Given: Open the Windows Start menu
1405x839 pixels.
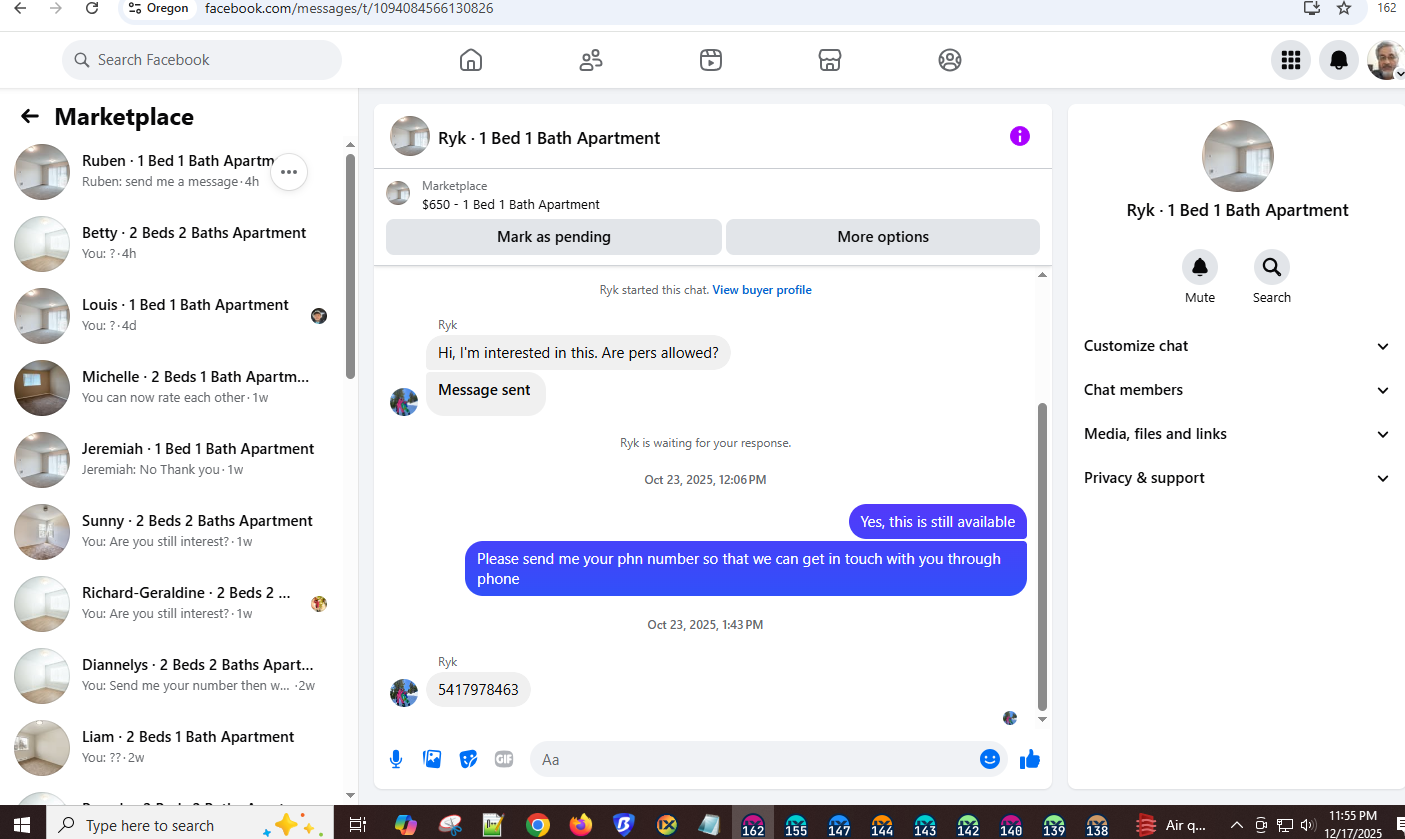Looking at the screenshot, I should point(22,825).
